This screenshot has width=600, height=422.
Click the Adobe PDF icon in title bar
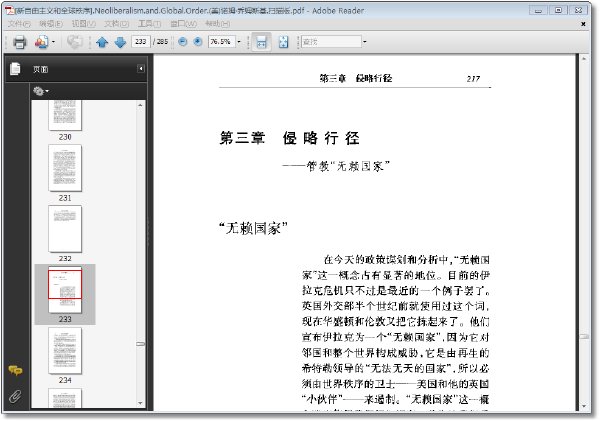9,11
